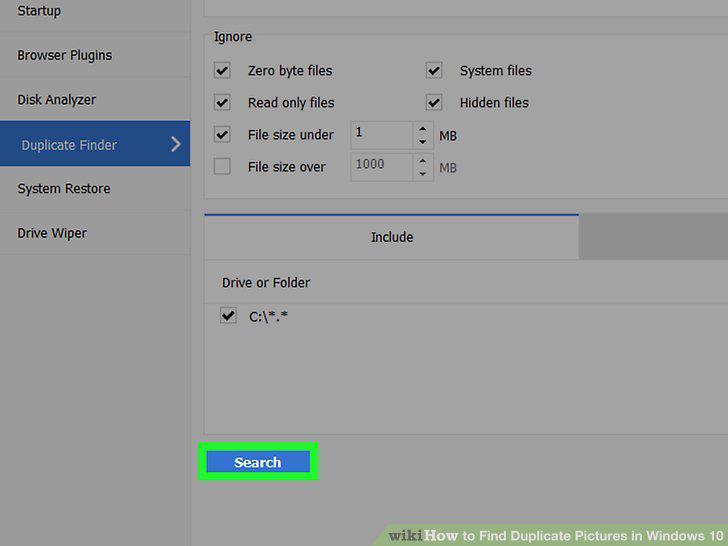The height and width of the screenshot is (546, 728).
Task: Uncheck the Read only files checkbox
Action: pos(222,103)
